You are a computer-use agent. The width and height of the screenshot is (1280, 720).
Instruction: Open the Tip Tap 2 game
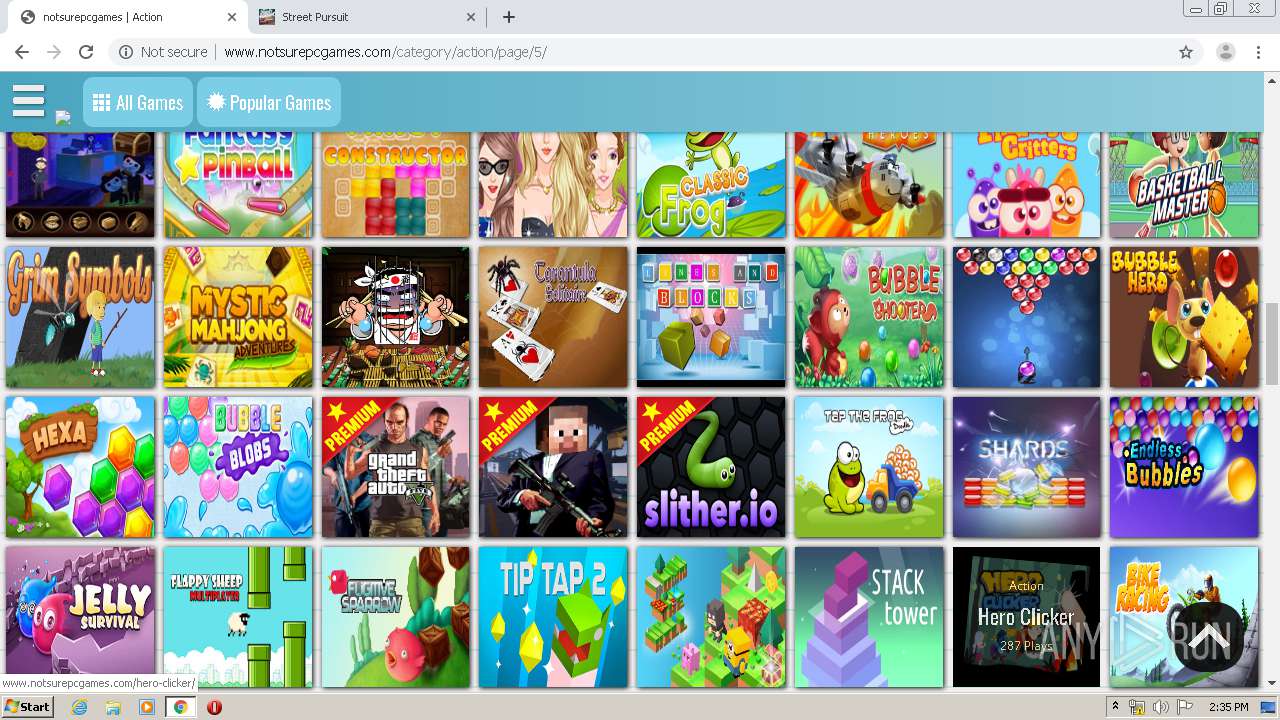tap(553, 617)
